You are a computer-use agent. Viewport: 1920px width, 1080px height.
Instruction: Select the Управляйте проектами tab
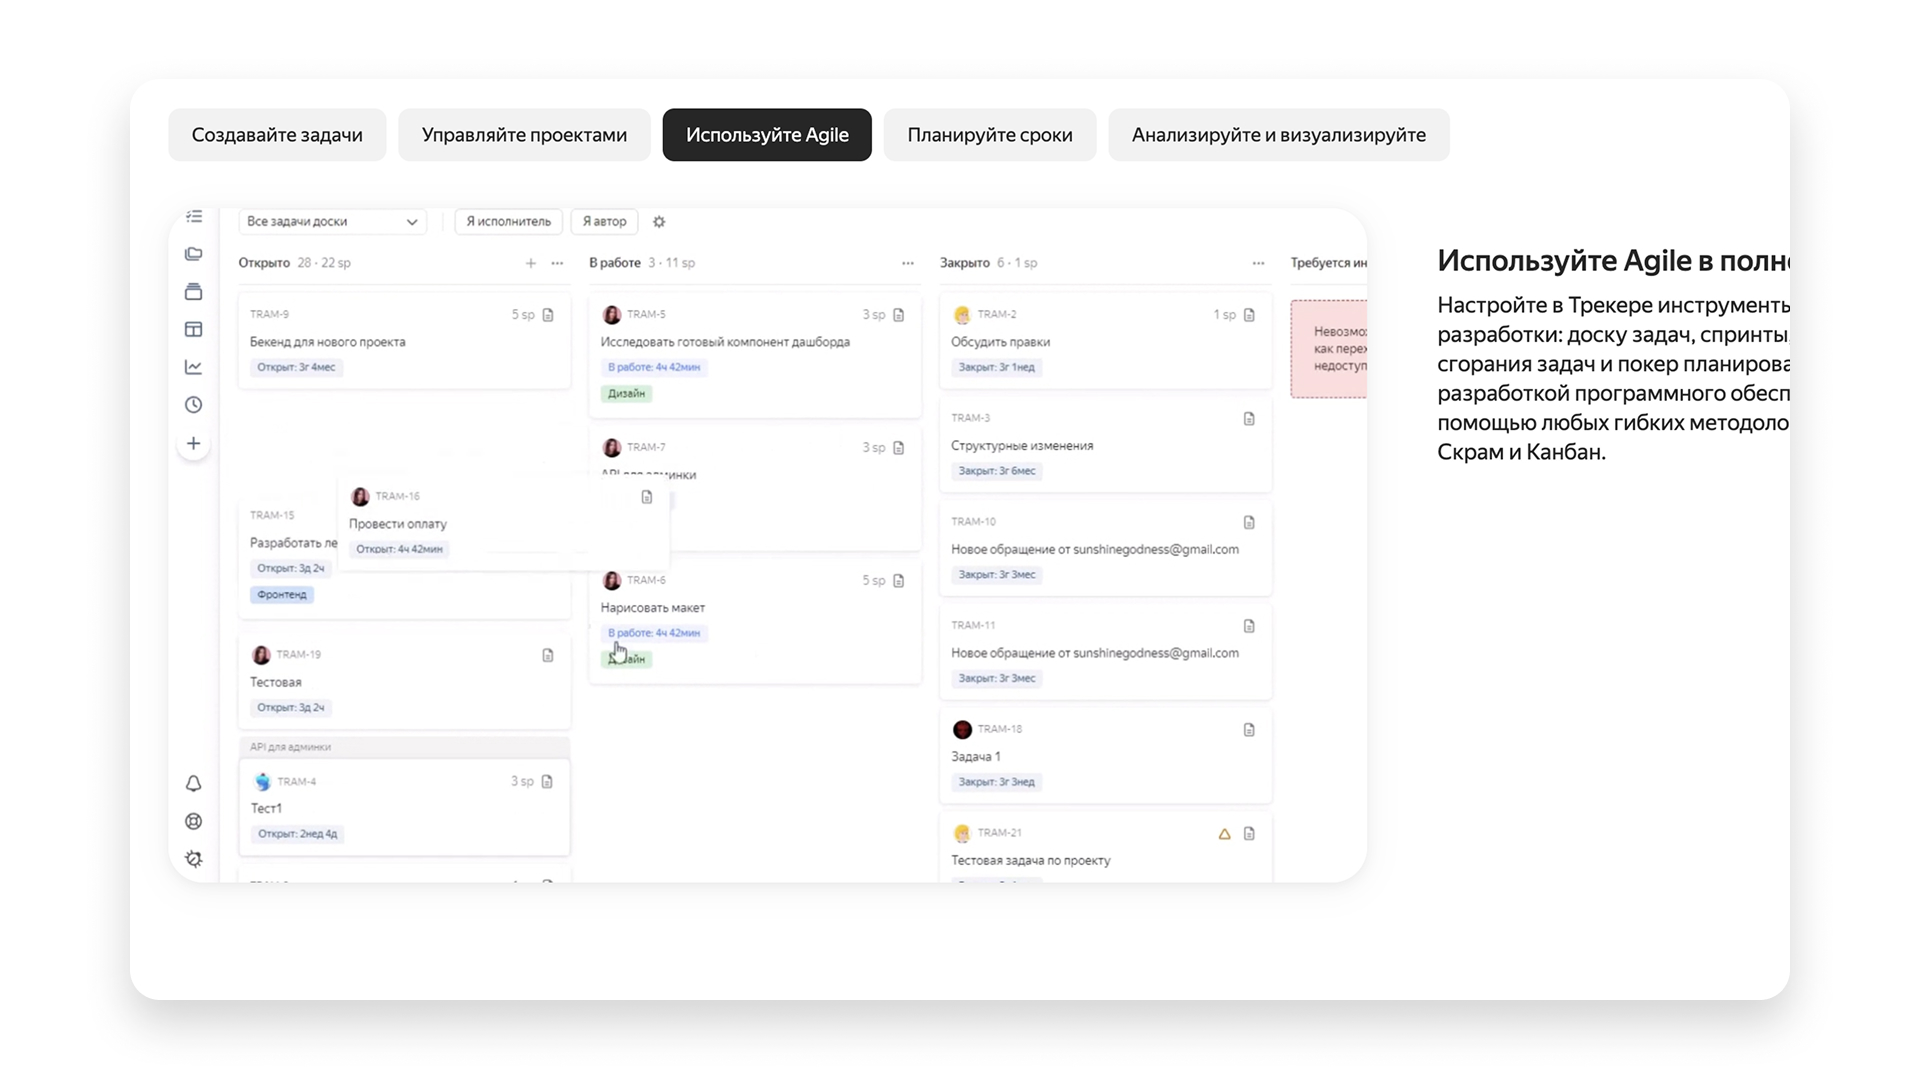(x=524, y=135)
